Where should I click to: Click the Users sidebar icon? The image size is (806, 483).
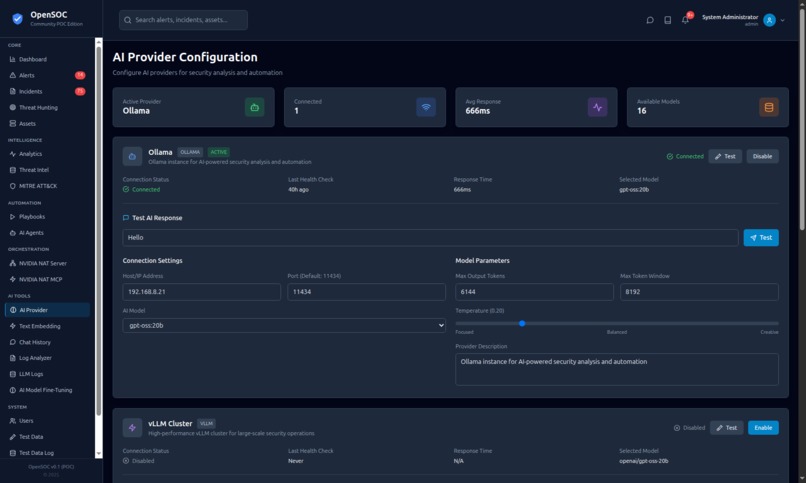pyautogui.click(x=13, y=420)
